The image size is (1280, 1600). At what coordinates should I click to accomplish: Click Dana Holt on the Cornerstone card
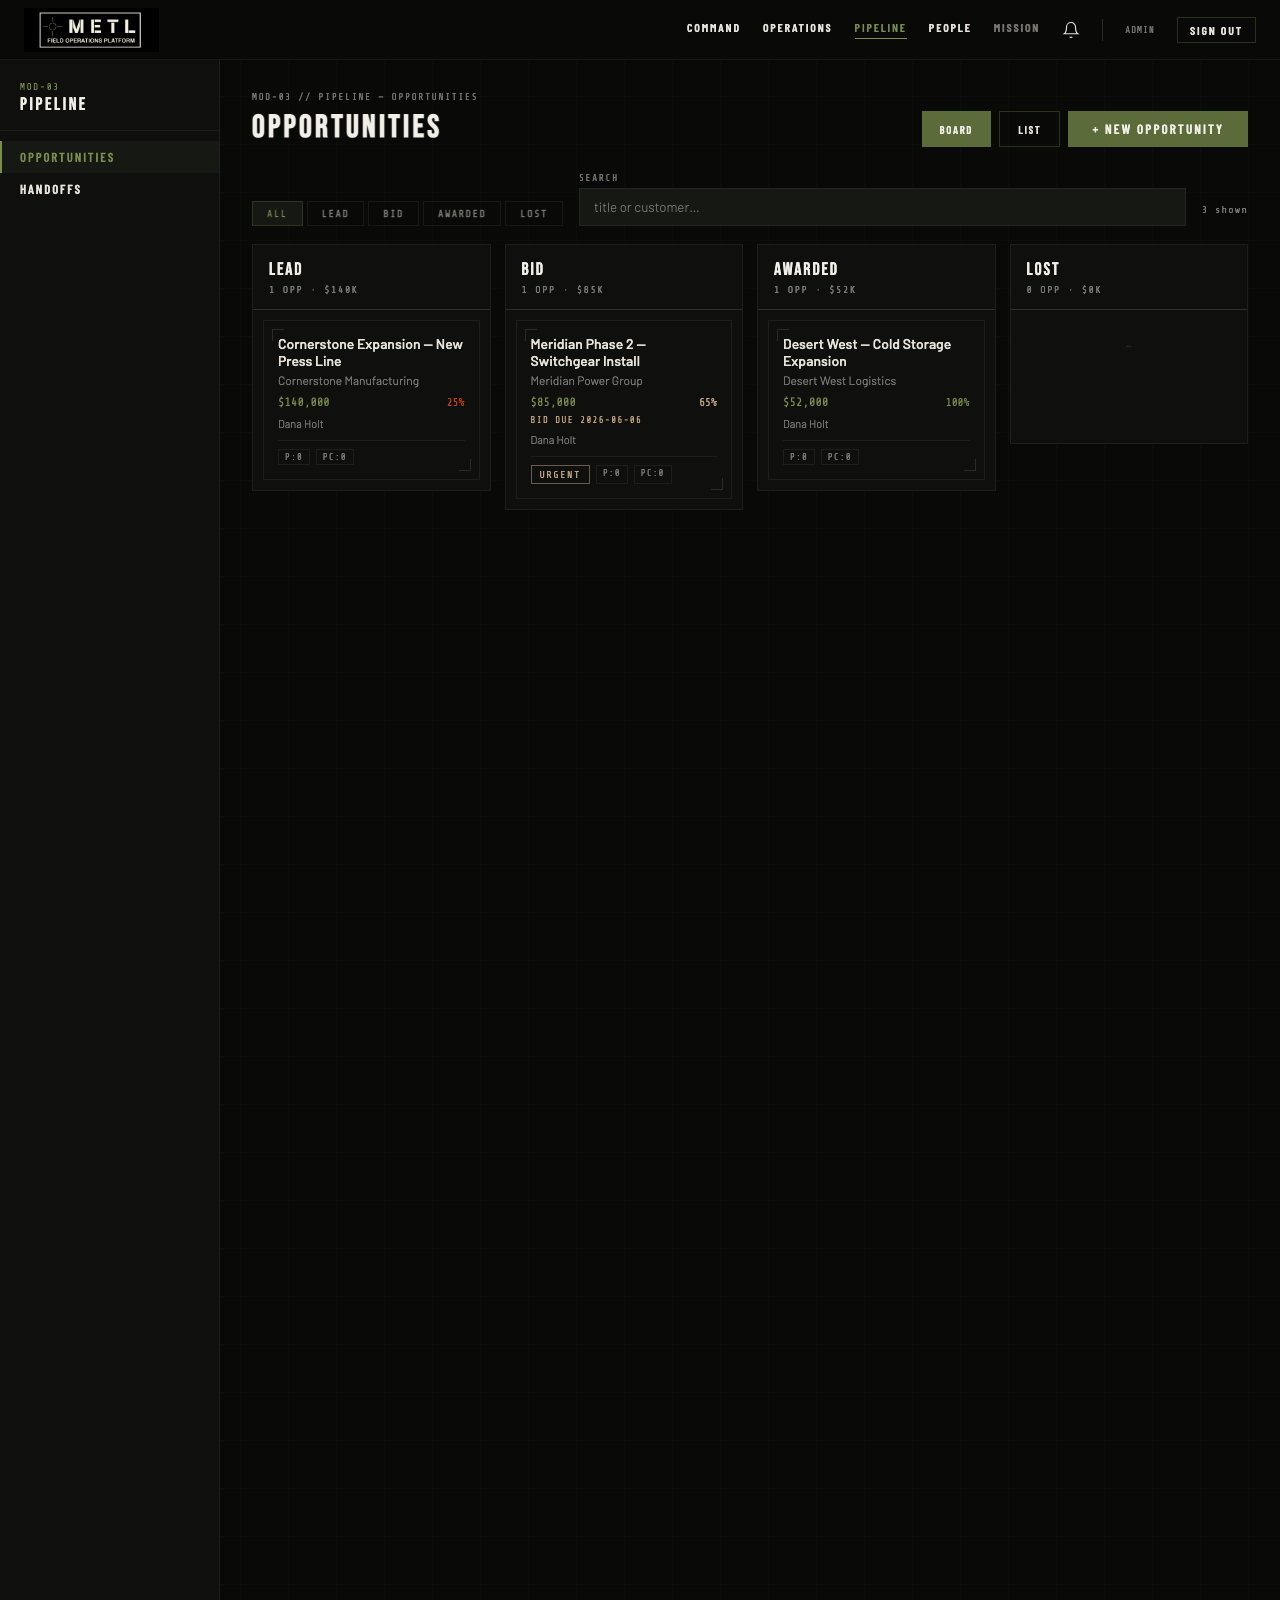[x=301, y=424]
